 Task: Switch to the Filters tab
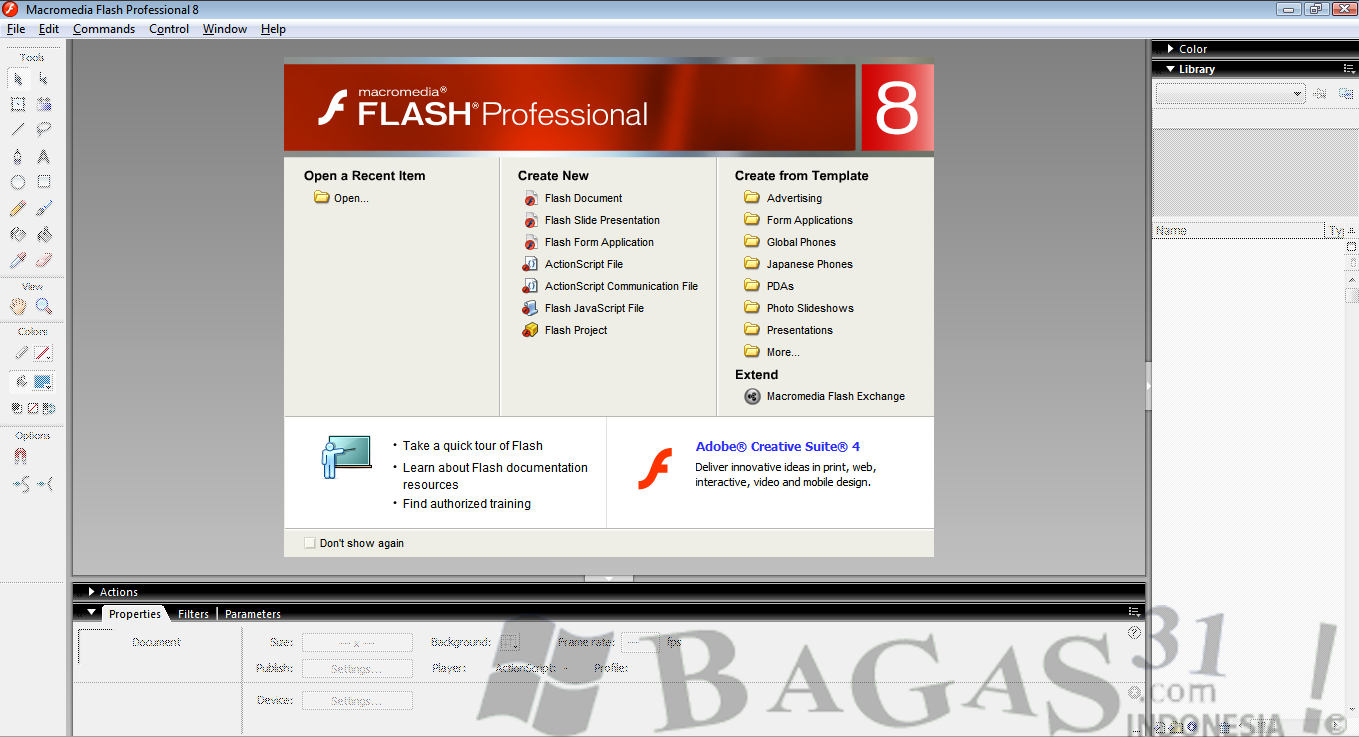pos(193,614)
